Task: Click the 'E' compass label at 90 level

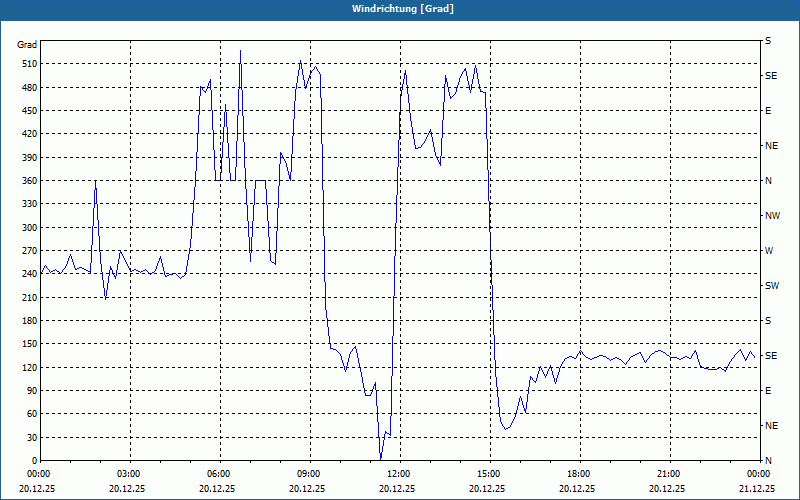Action: 768,391
